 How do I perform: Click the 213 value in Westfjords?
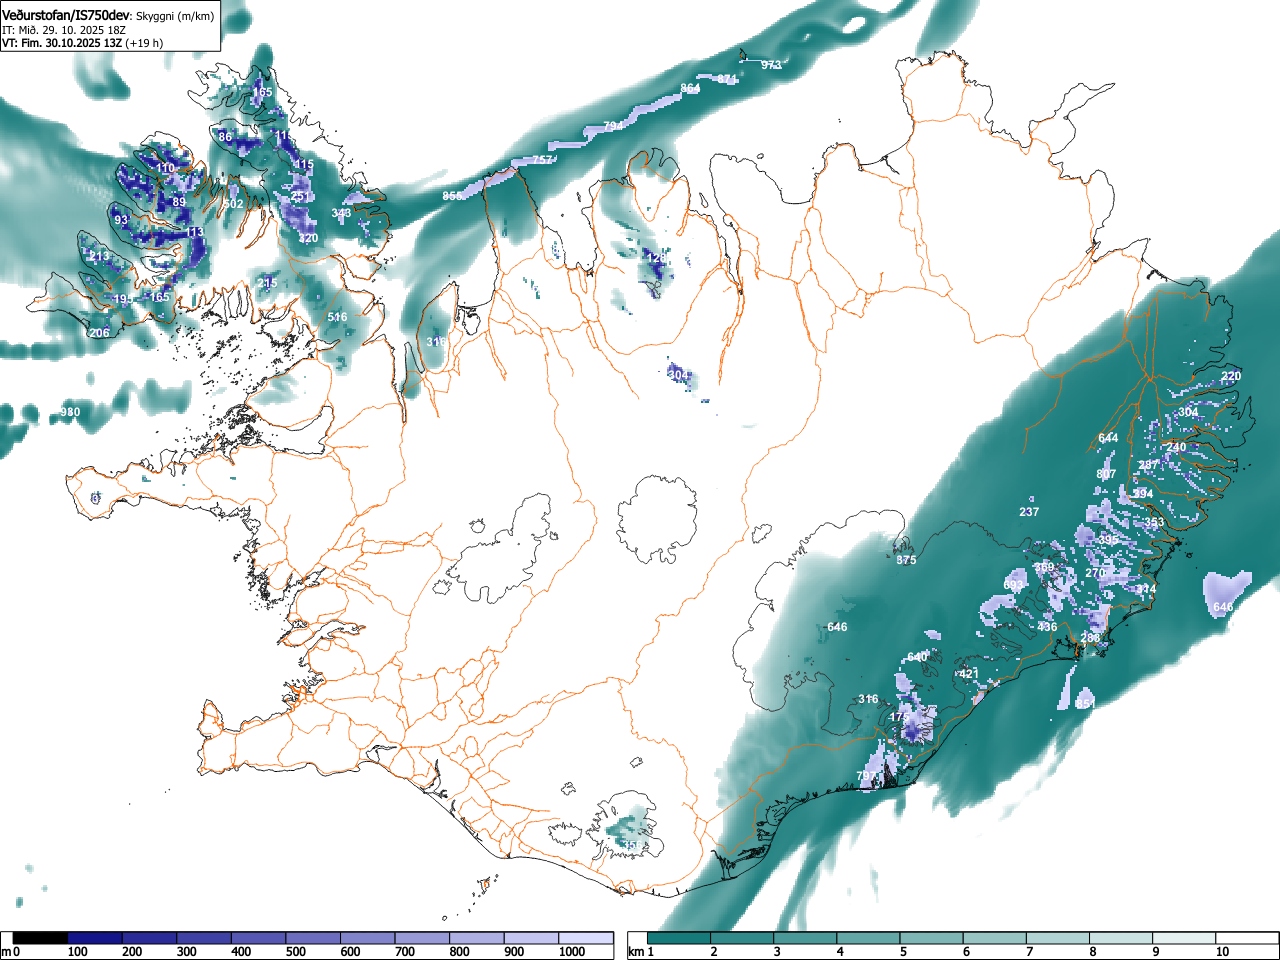99,257
